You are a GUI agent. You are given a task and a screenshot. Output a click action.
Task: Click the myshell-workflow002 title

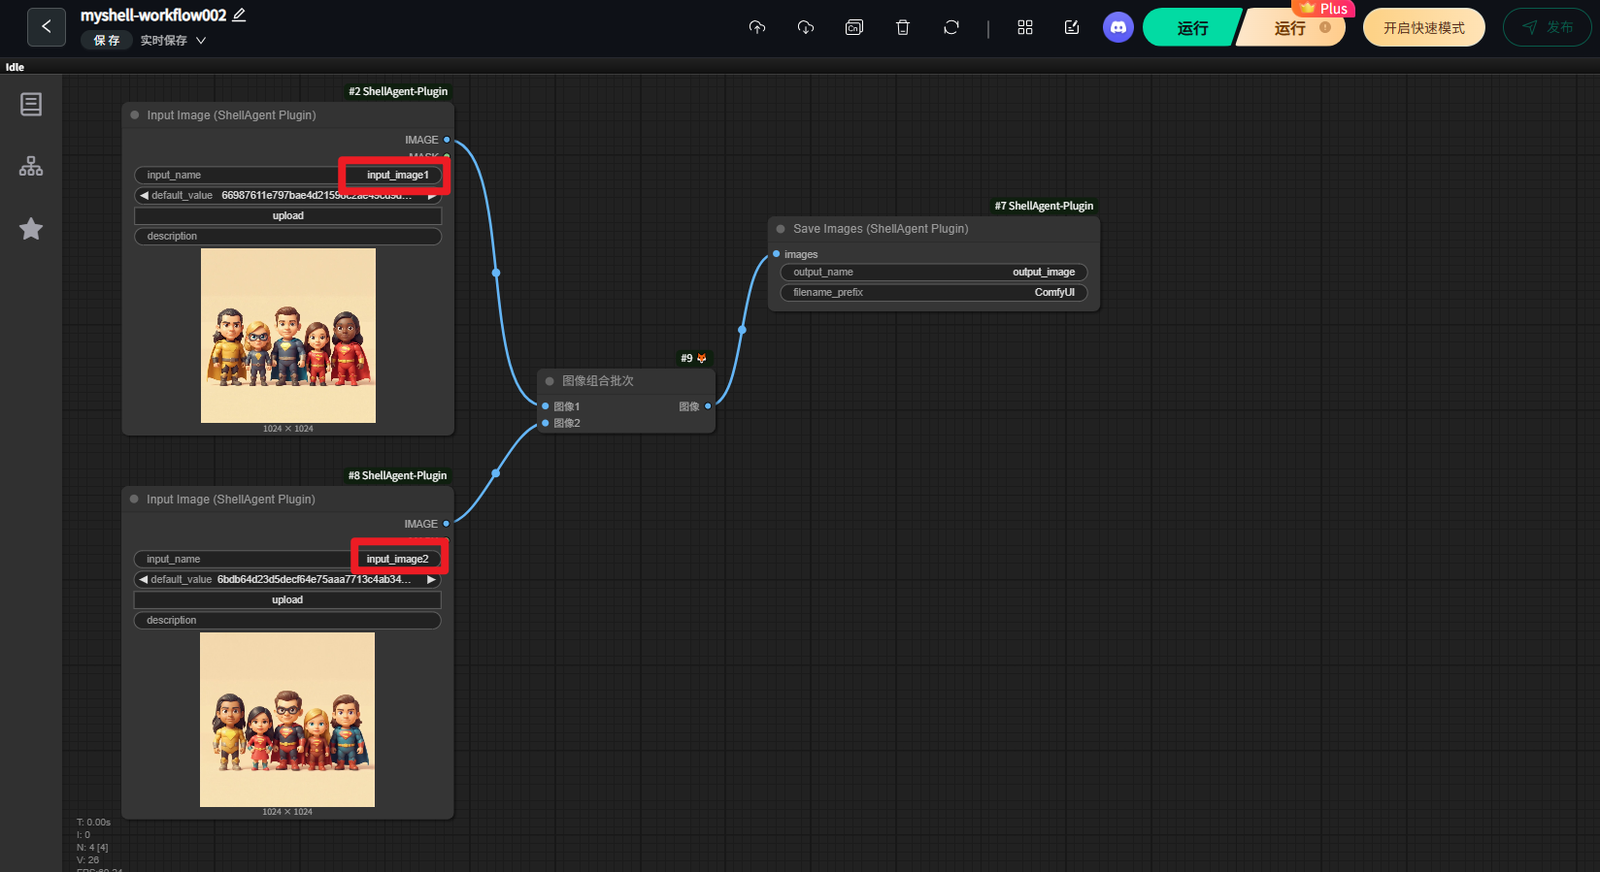[x=153, y=15]
